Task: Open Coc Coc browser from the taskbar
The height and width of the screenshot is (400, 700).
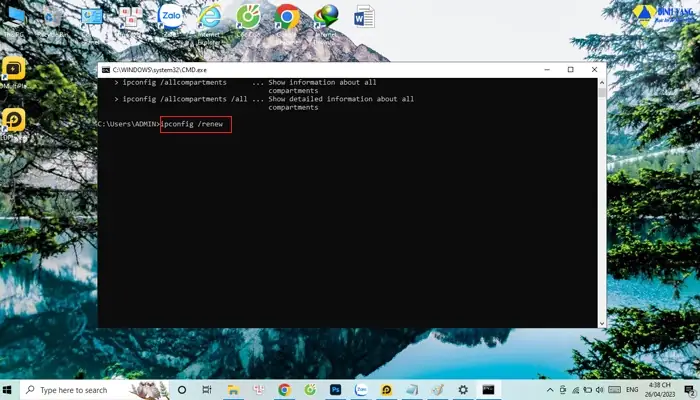Action: point(310,390)
